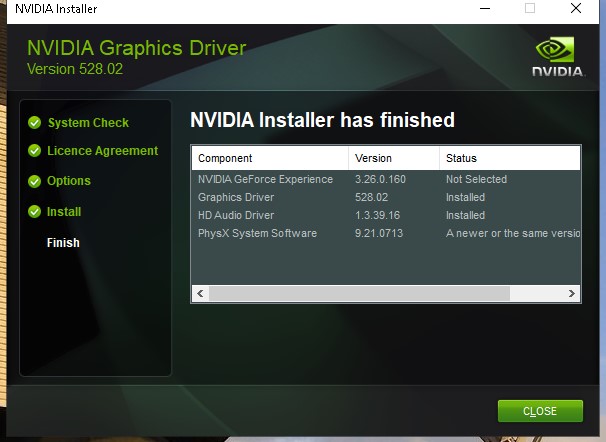Click the horizontal scrollbar thumb
The width and height of the screenshot is (606, 442).
[x=359, y=293]
